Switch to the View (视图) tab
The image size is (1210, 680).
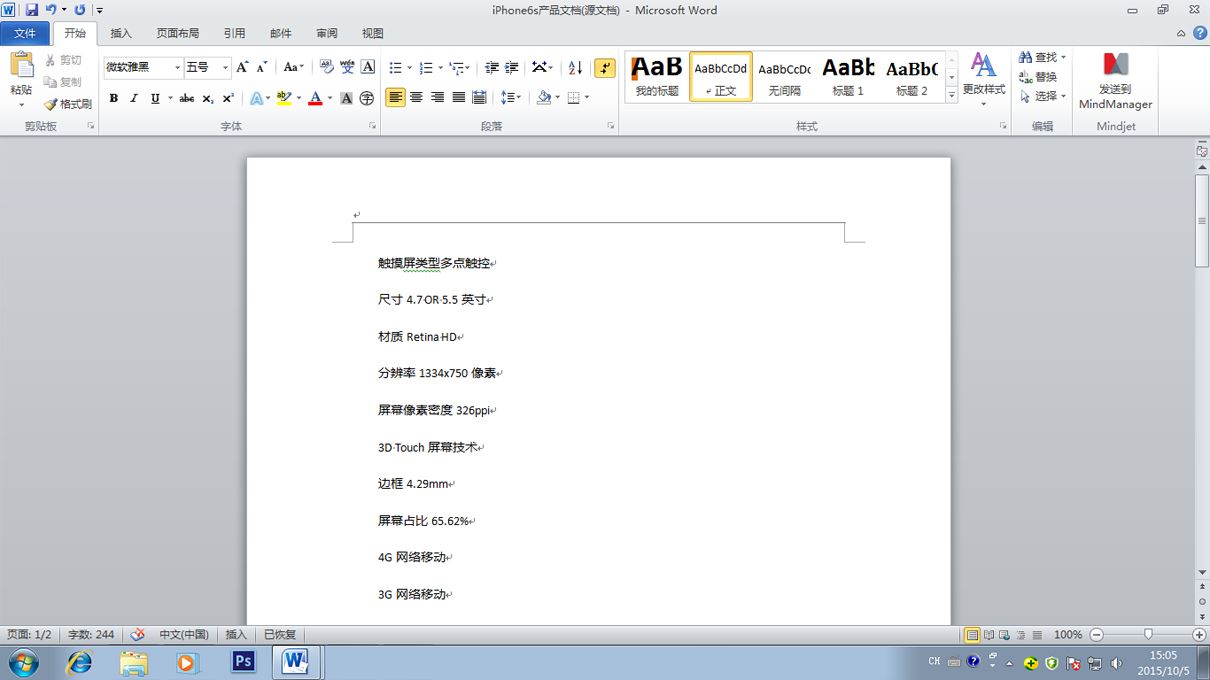pyautogui.click(x=373, y=33)
